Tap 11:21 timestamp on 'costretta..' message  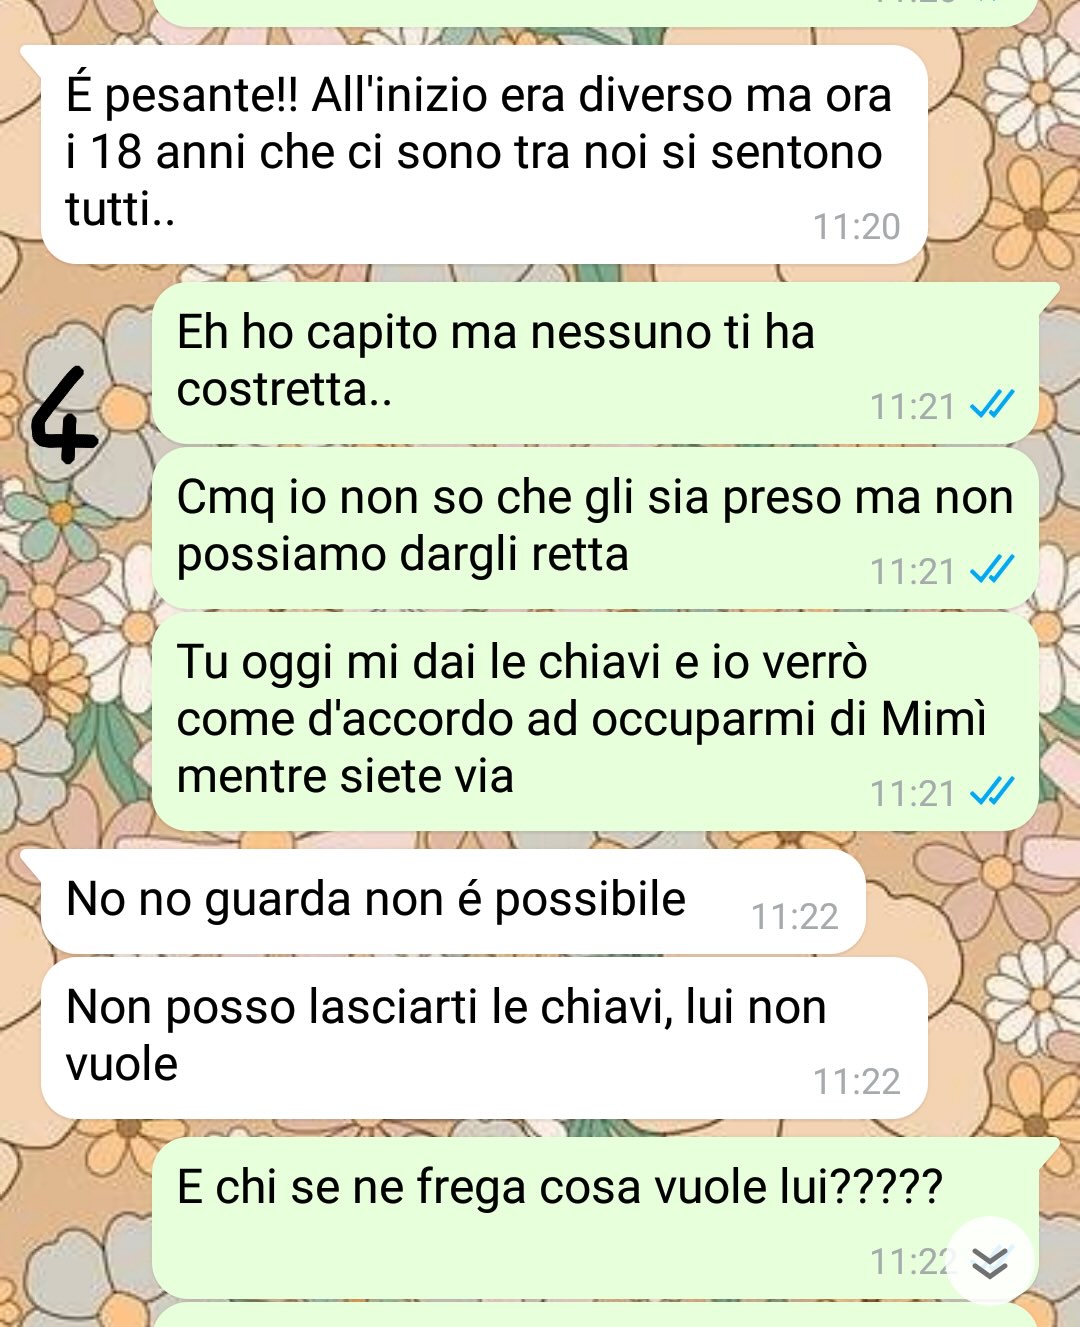coord(912,407)
